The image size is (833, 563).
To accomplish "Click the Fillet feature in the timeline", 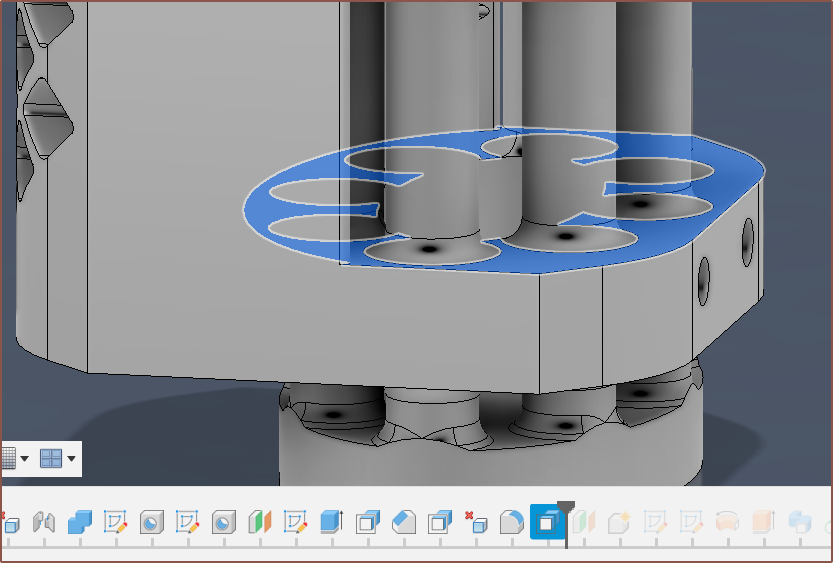I will tap(511, 522).
